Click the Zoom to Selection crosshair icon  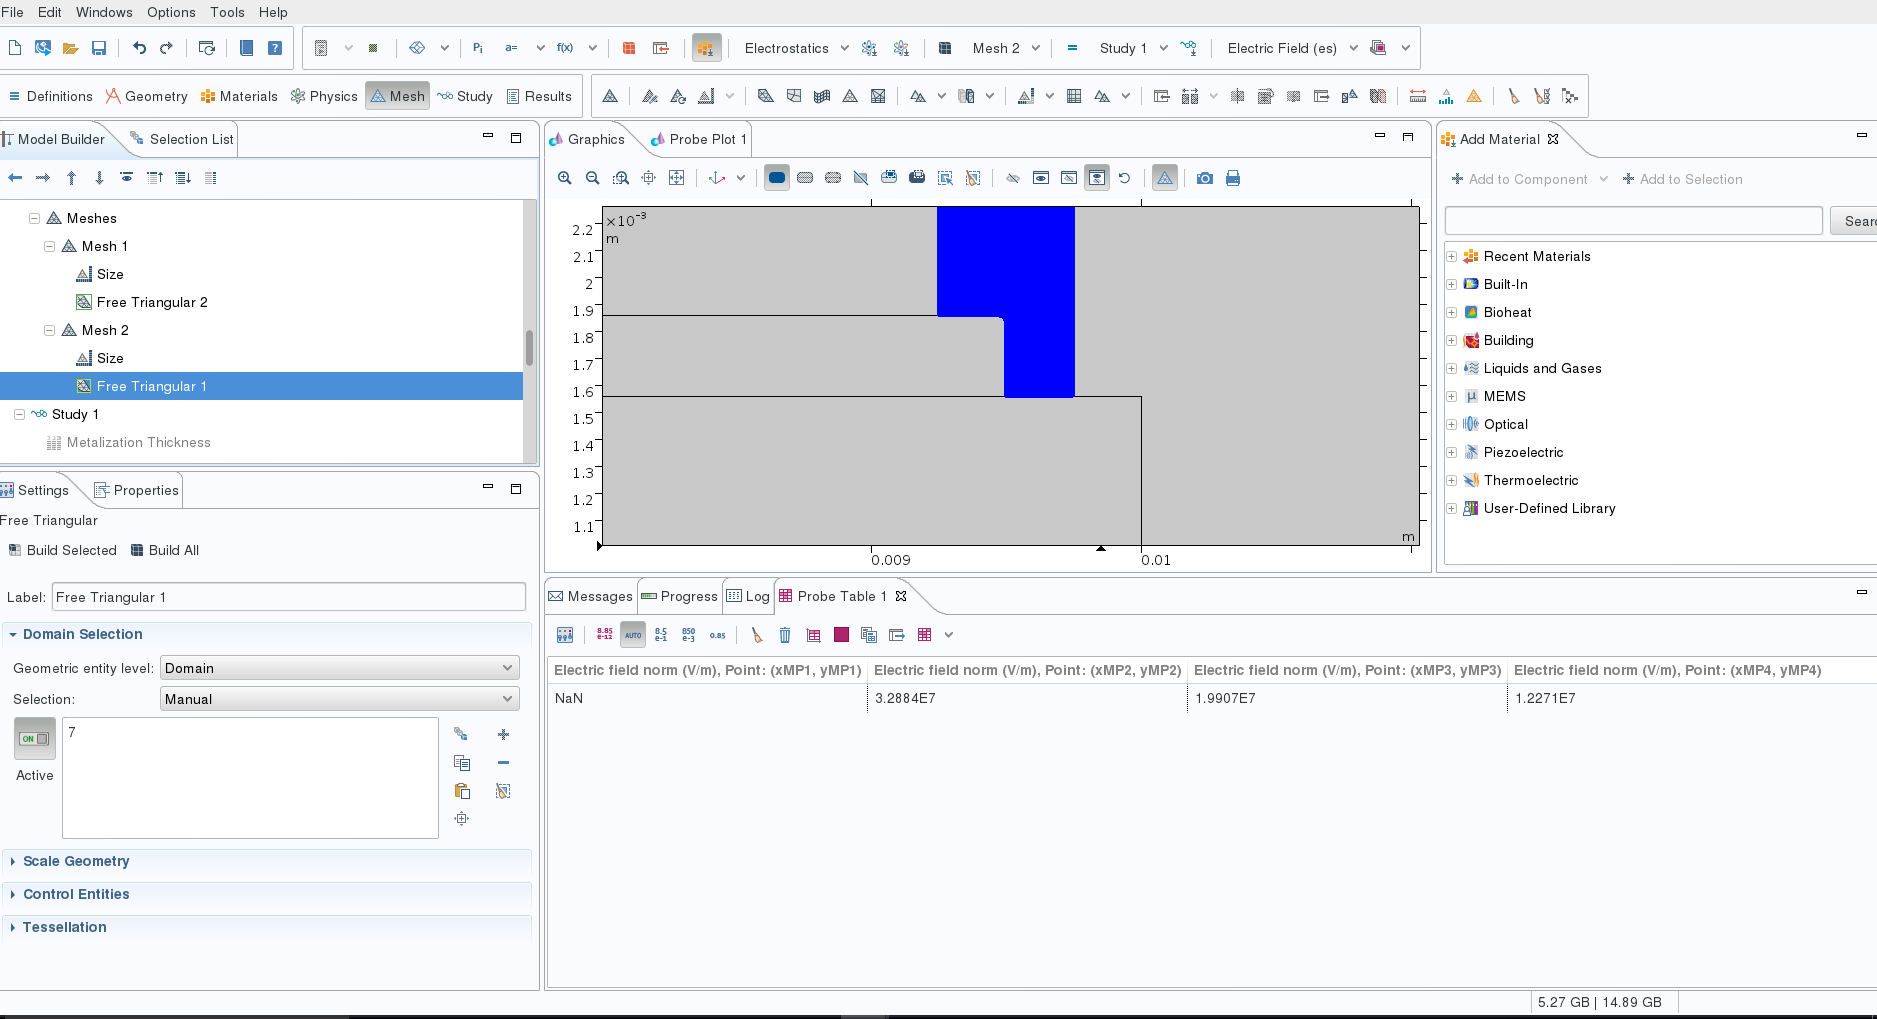(x=649, y=178)
